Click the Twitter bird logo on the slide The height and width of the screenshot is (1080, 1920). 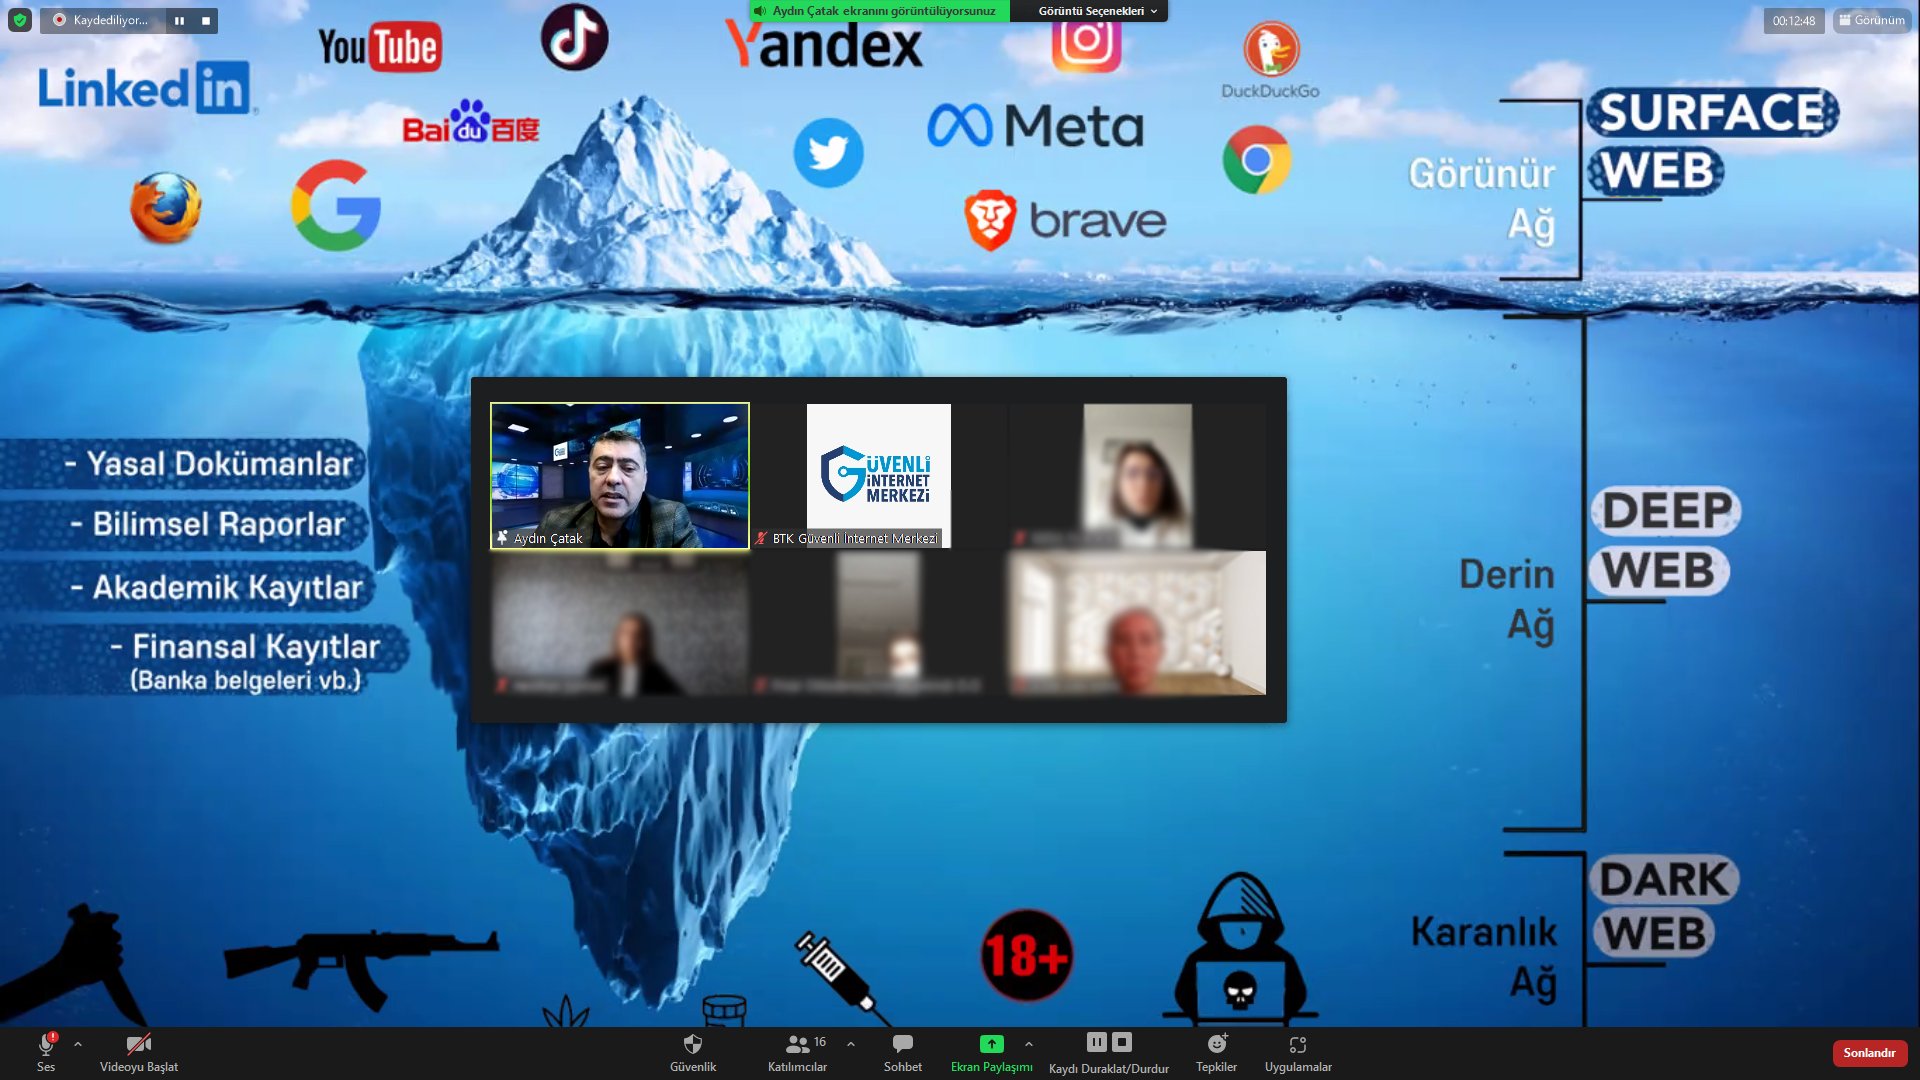coord(829,153)
